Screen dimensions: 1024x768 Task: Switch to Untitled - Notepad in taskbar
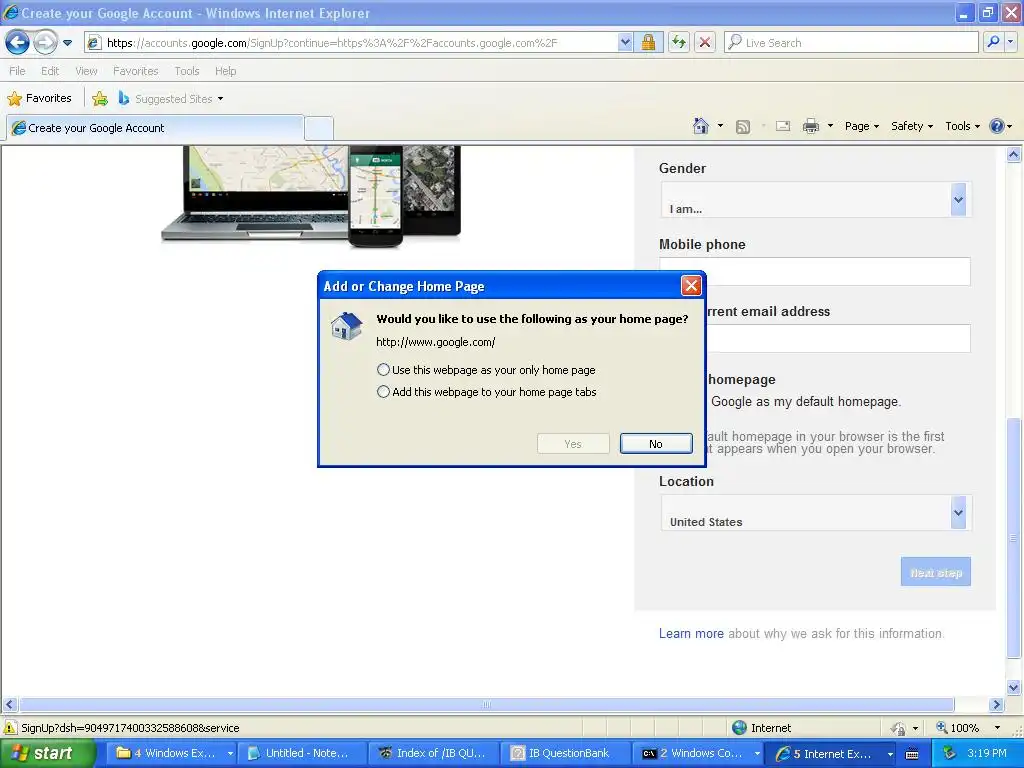click(302, 753)
